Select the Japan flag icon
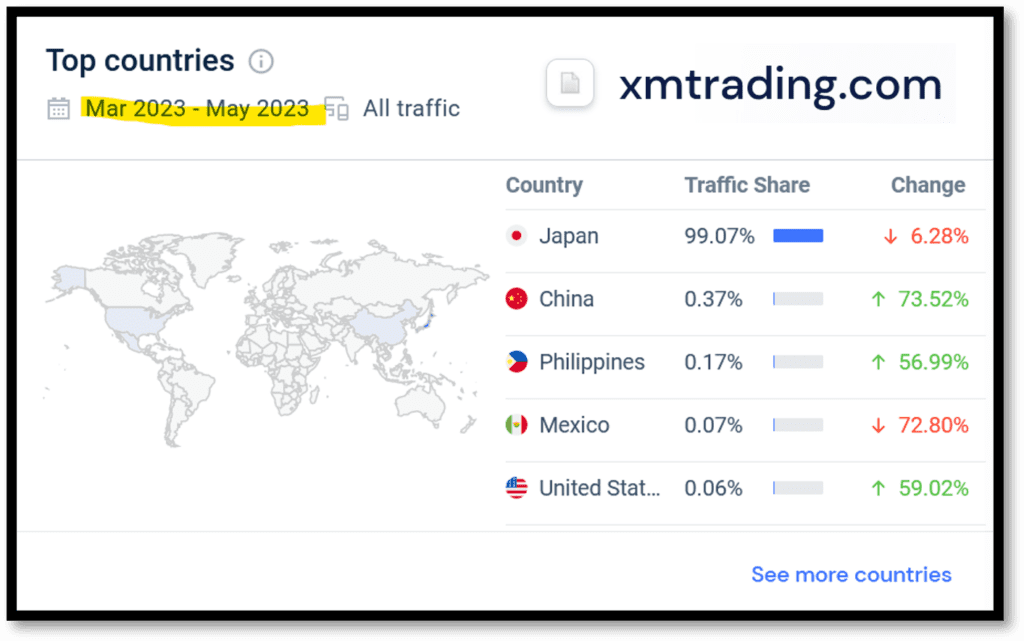Screen dimensions: 1024x641 point(516,236)
